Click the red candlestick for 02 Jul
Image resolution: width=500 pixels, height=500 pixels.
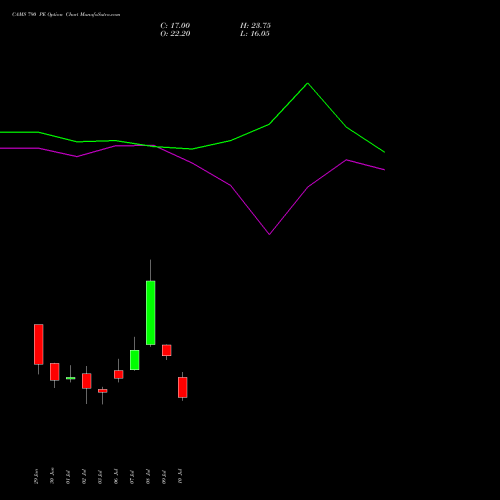[87, 381]
